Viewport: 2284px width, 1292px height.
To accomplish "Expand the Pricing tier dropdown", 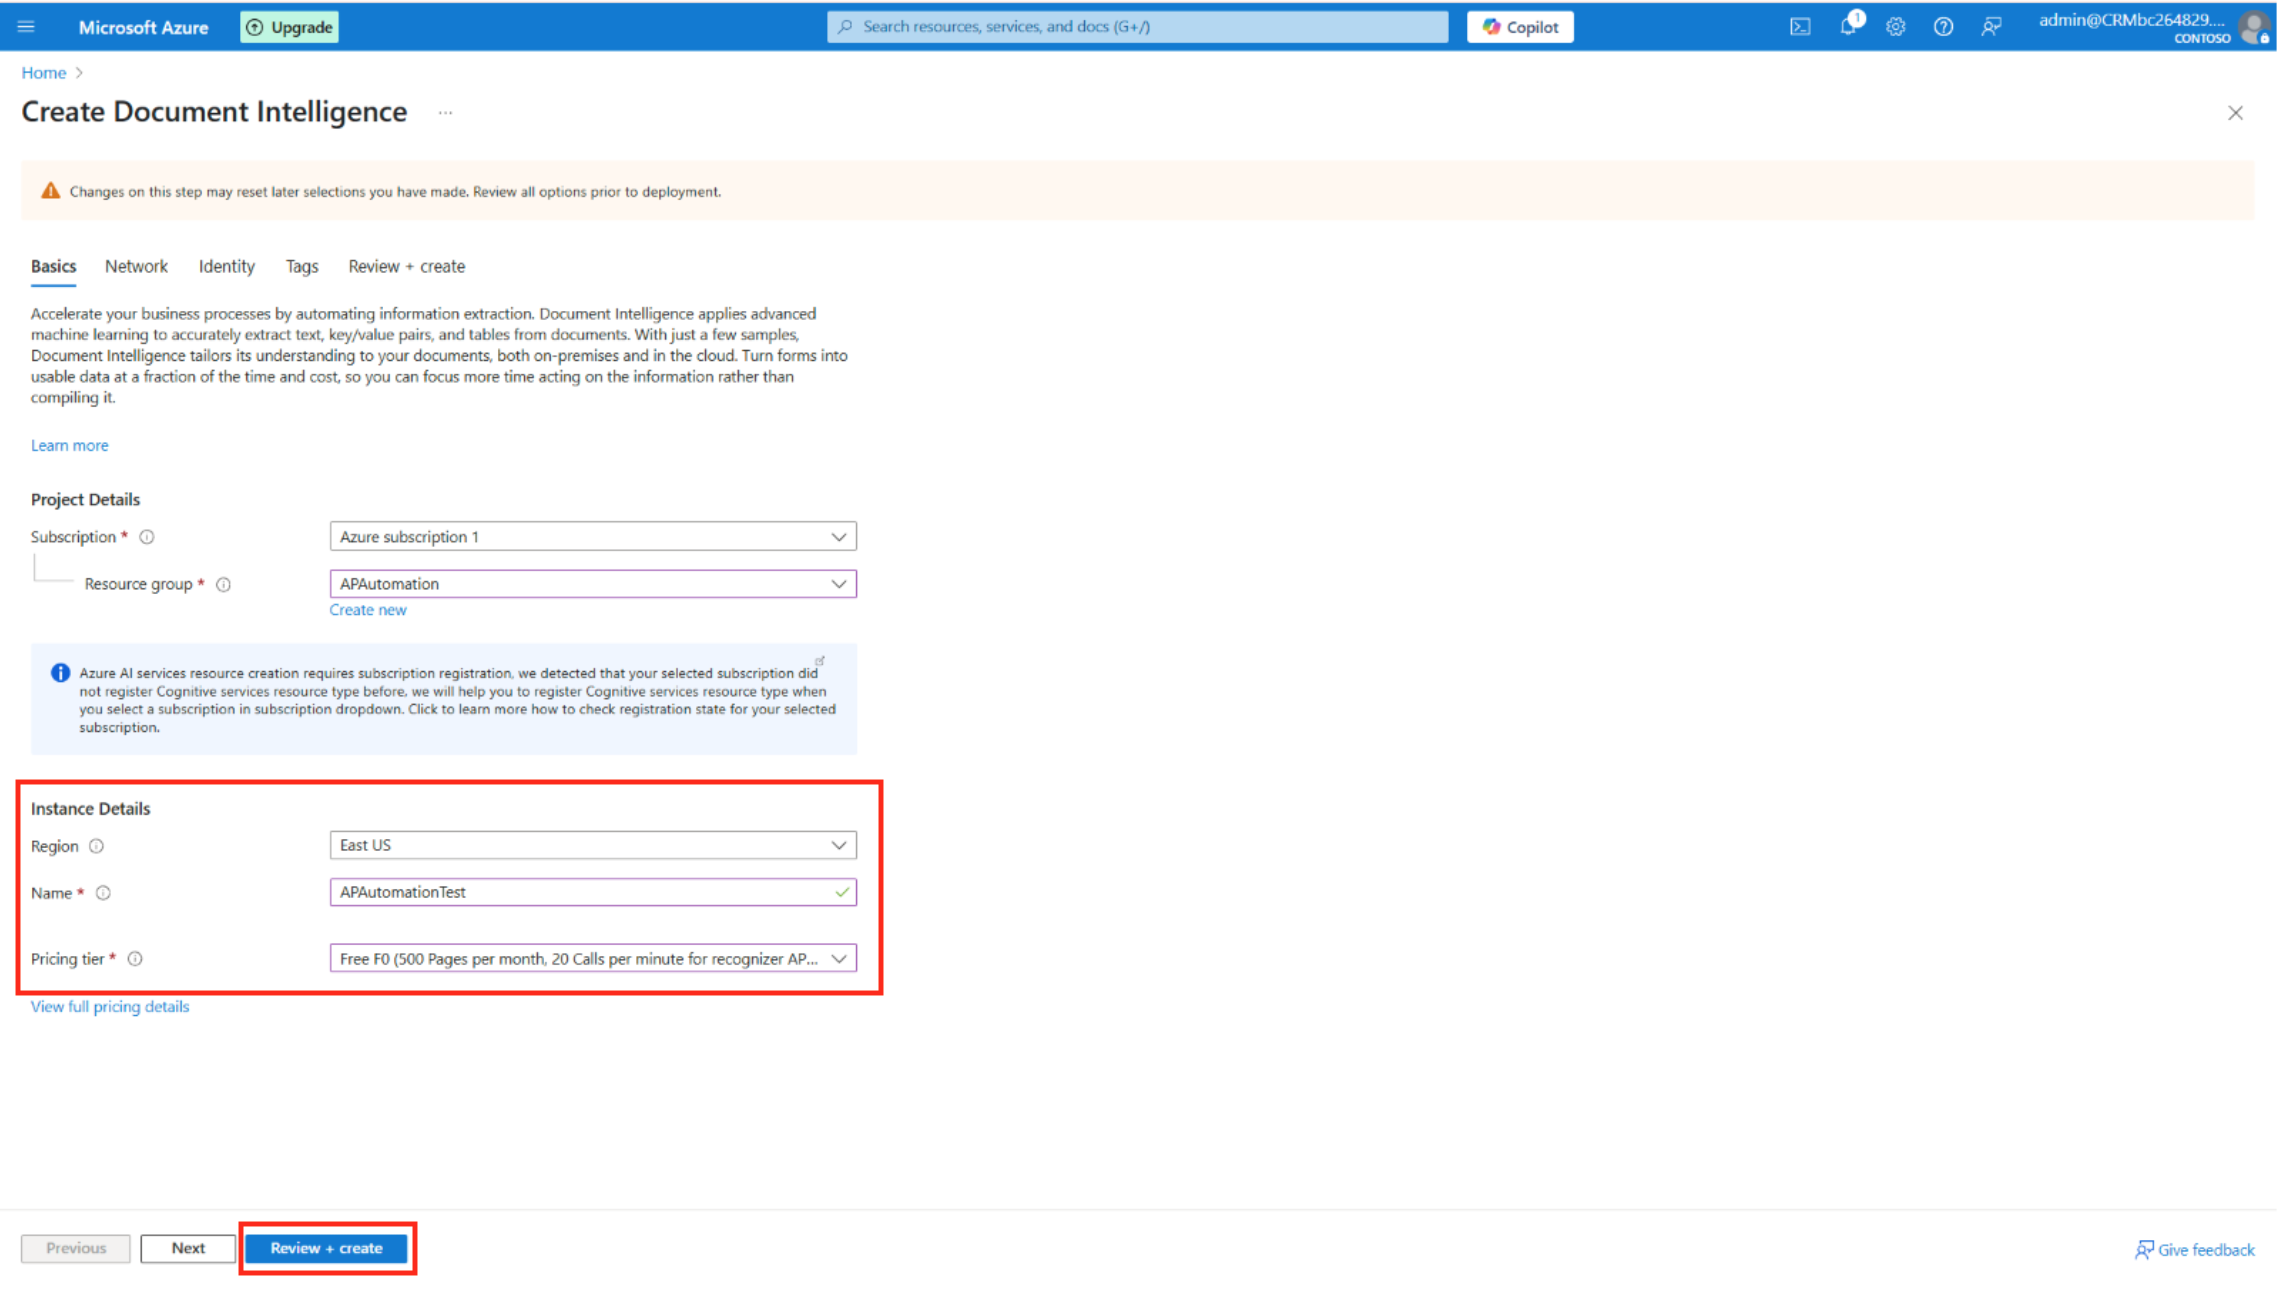I will pyautogui.click(x=592, y=959).
